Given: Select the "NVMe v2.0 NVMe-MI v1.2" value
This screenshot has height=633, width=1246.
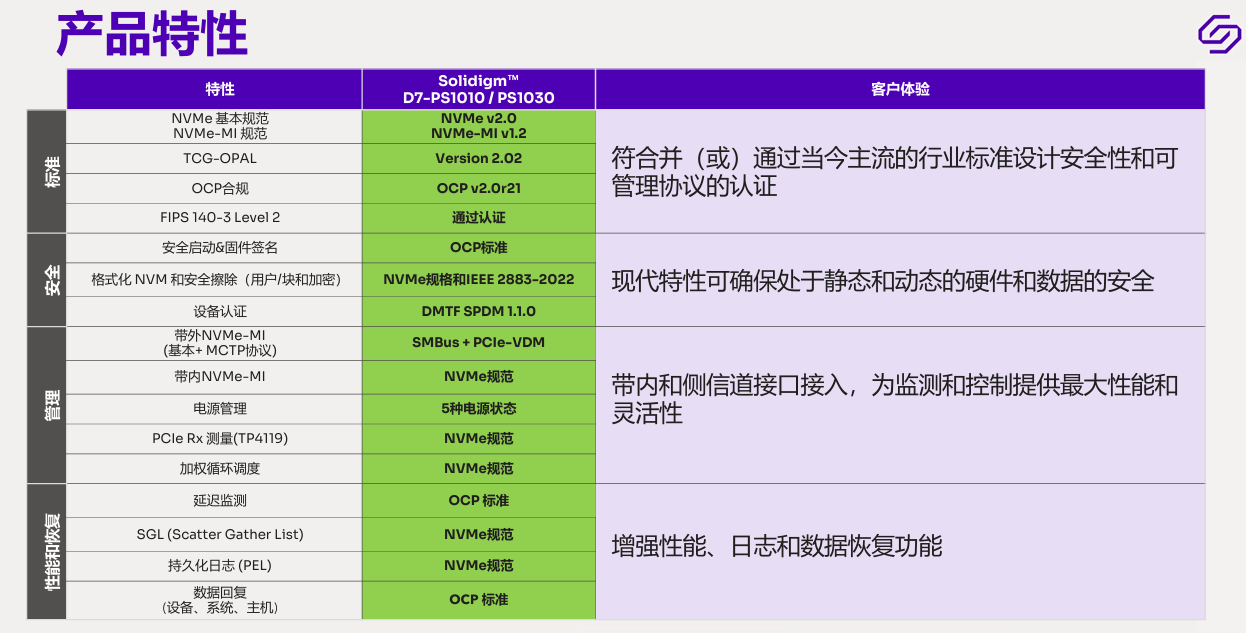Looking at the screenshot, I should 478,126.
